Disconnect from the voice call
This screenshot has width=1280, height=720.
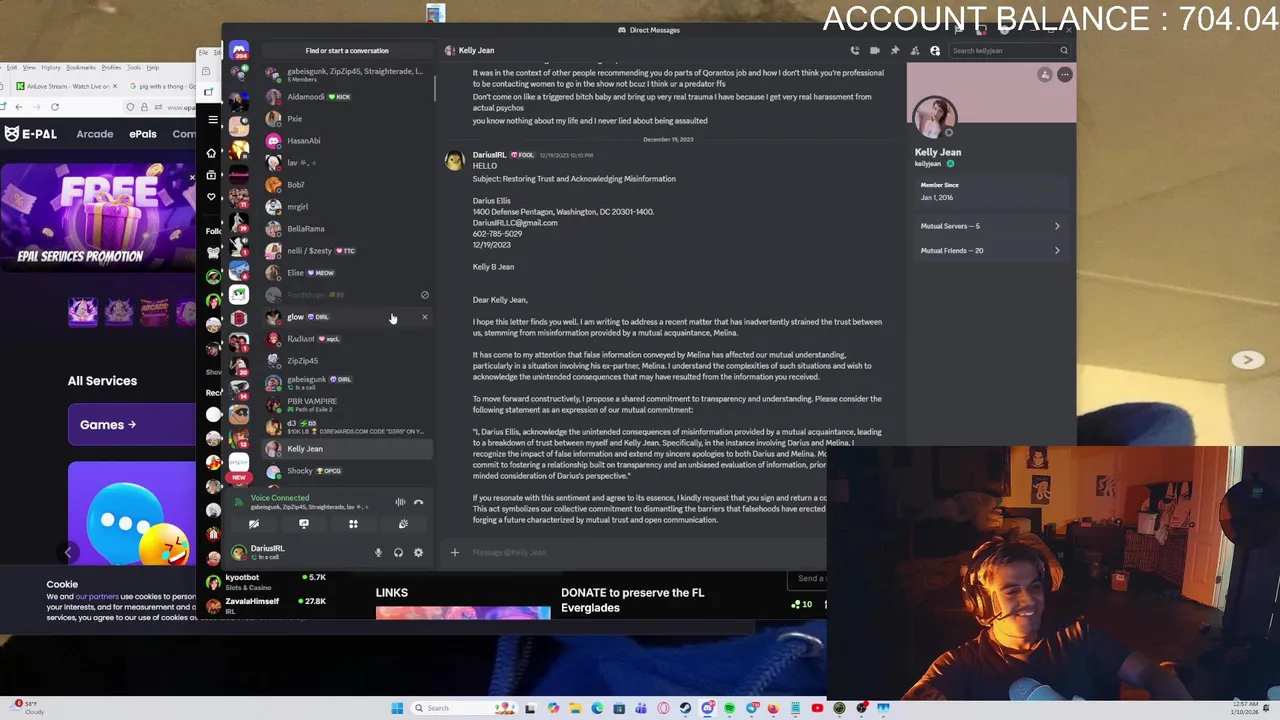(x=419, y=502)
